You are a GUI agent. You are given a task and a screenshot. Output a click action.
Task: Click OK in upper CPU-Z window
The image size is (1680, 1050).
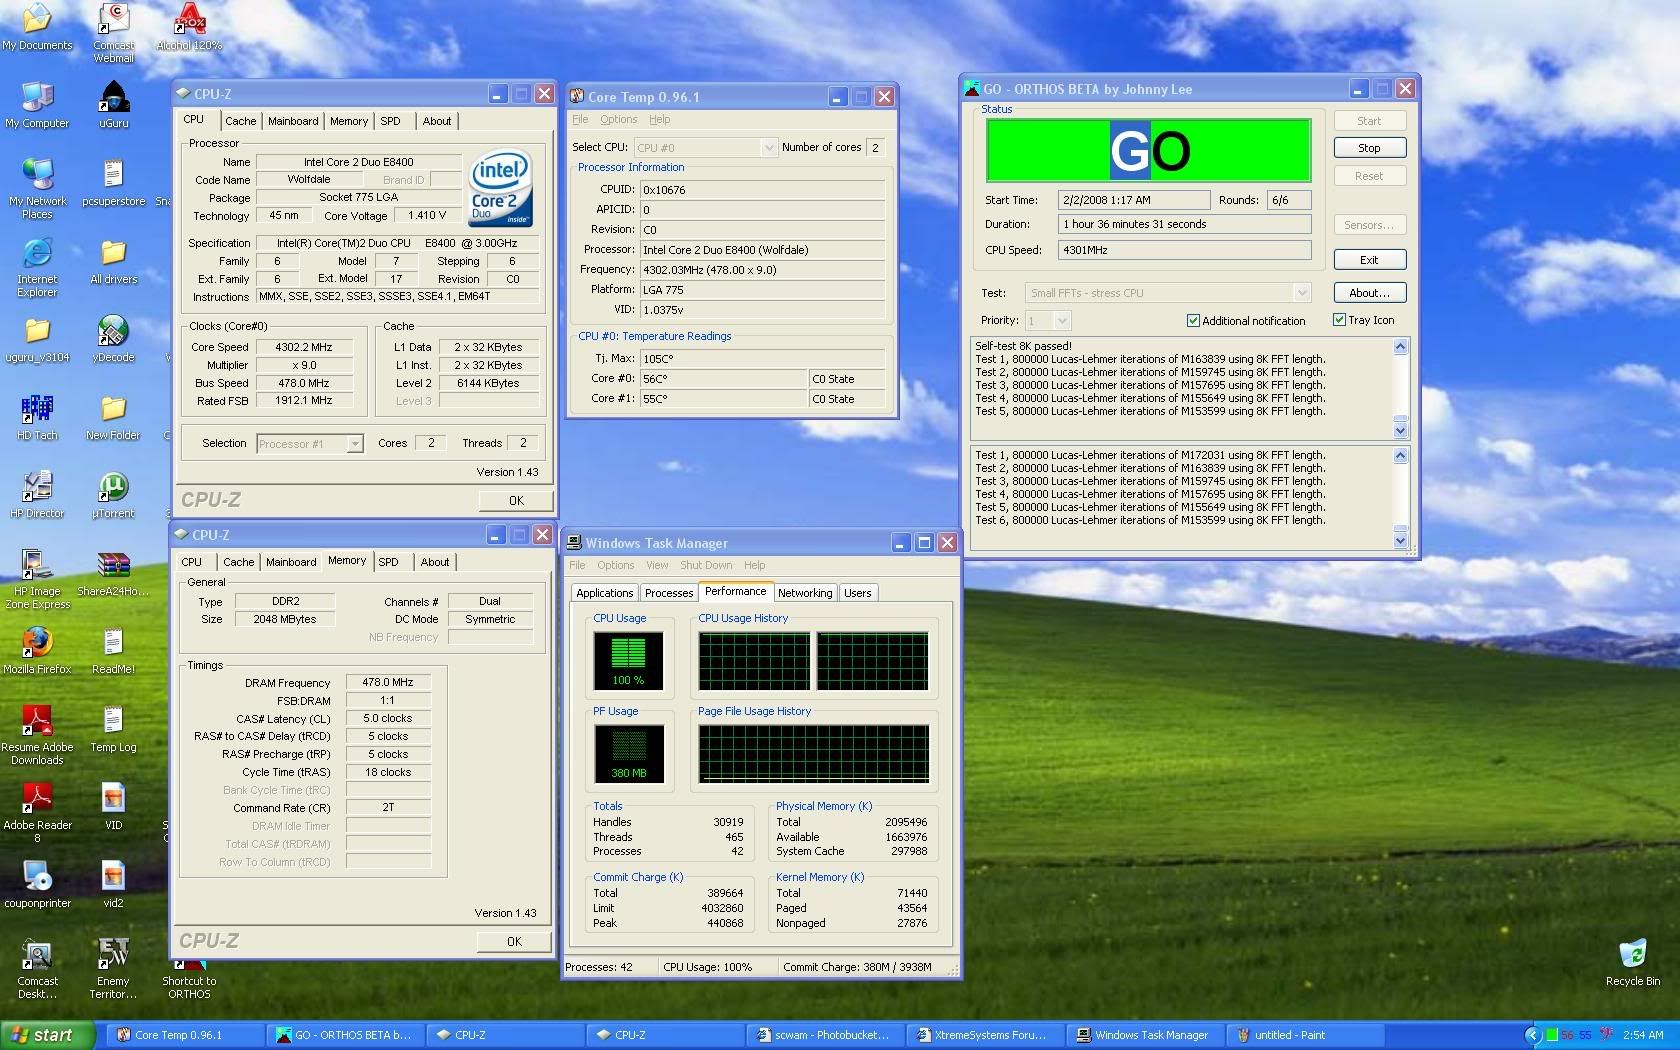pyautogui.click(x=516, y=501)
